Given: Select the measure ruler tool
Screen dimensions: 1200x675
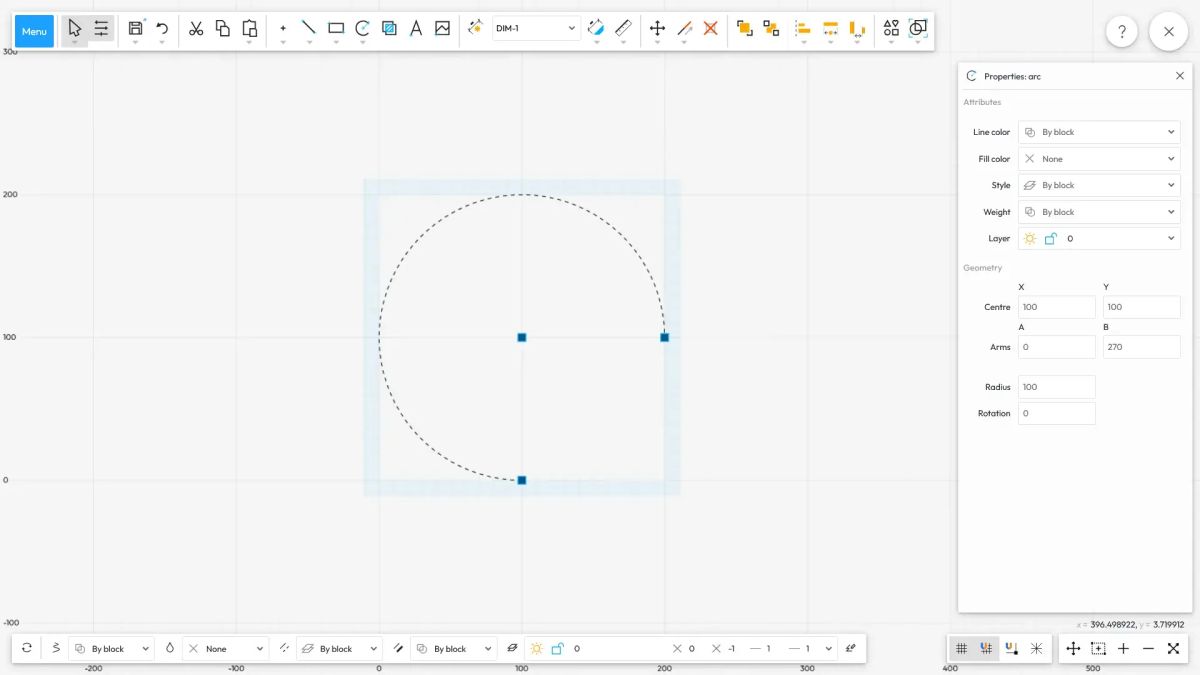Looking at the screenshot, I should (x=623, y=28).
